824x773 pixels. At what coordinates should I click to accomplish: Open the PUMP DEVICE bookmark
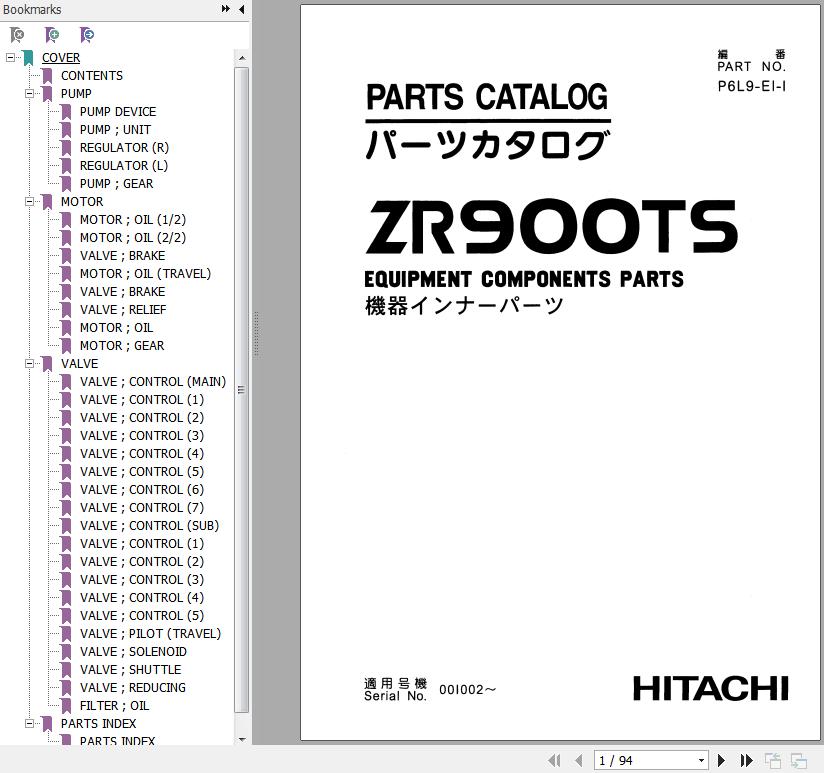(x=118, y=111)
